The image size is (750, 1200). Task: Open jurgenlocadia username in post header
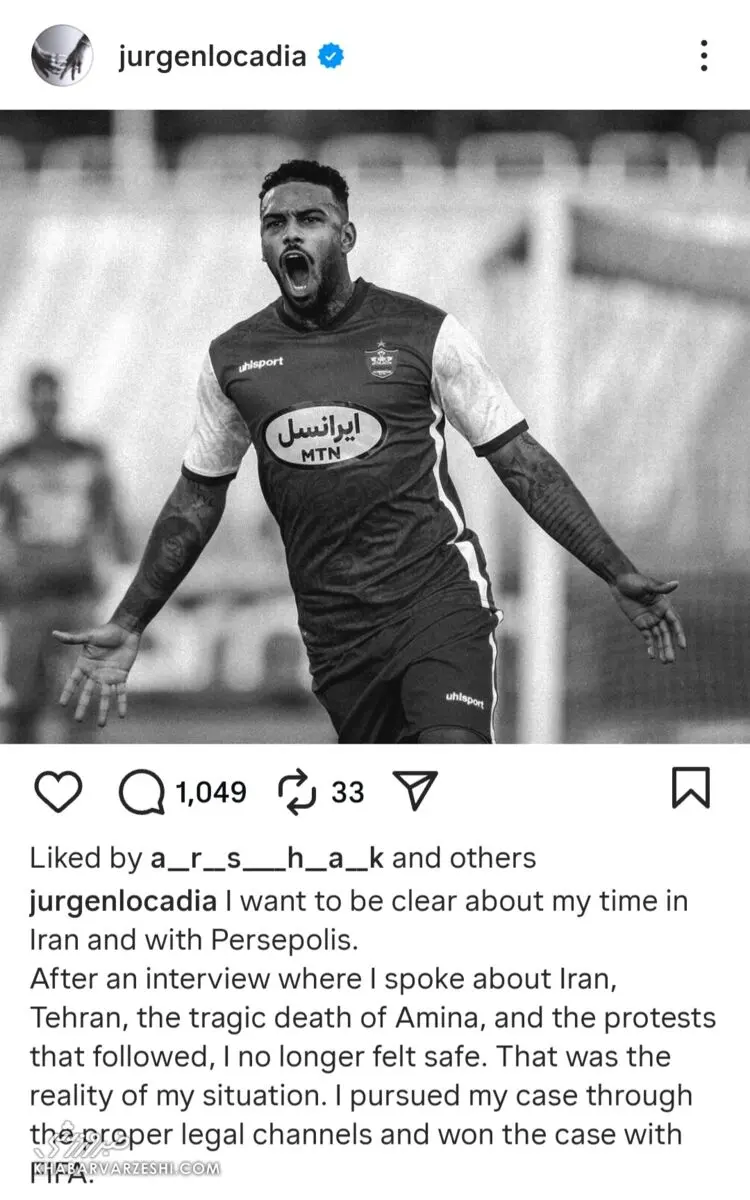(x=212, y=56)
